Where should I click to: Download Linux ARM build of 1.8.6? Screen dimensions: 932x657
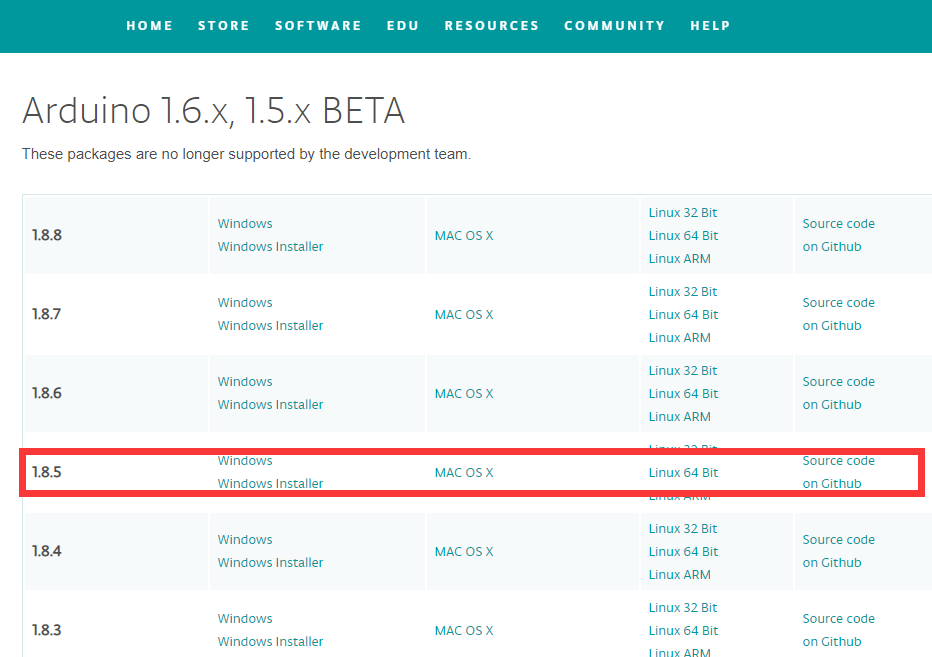pos(679,417)
